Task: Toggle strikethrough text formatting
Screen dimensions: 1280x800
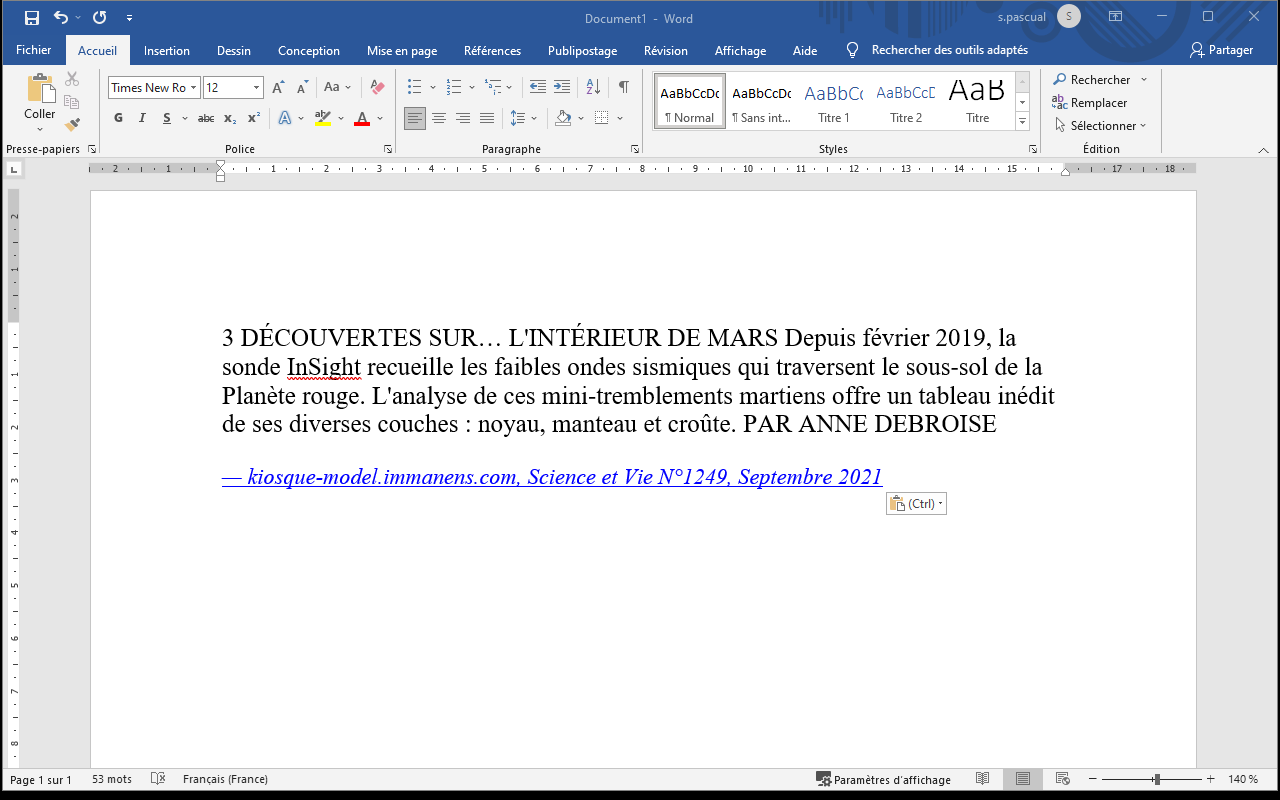Action: point(205,118)
